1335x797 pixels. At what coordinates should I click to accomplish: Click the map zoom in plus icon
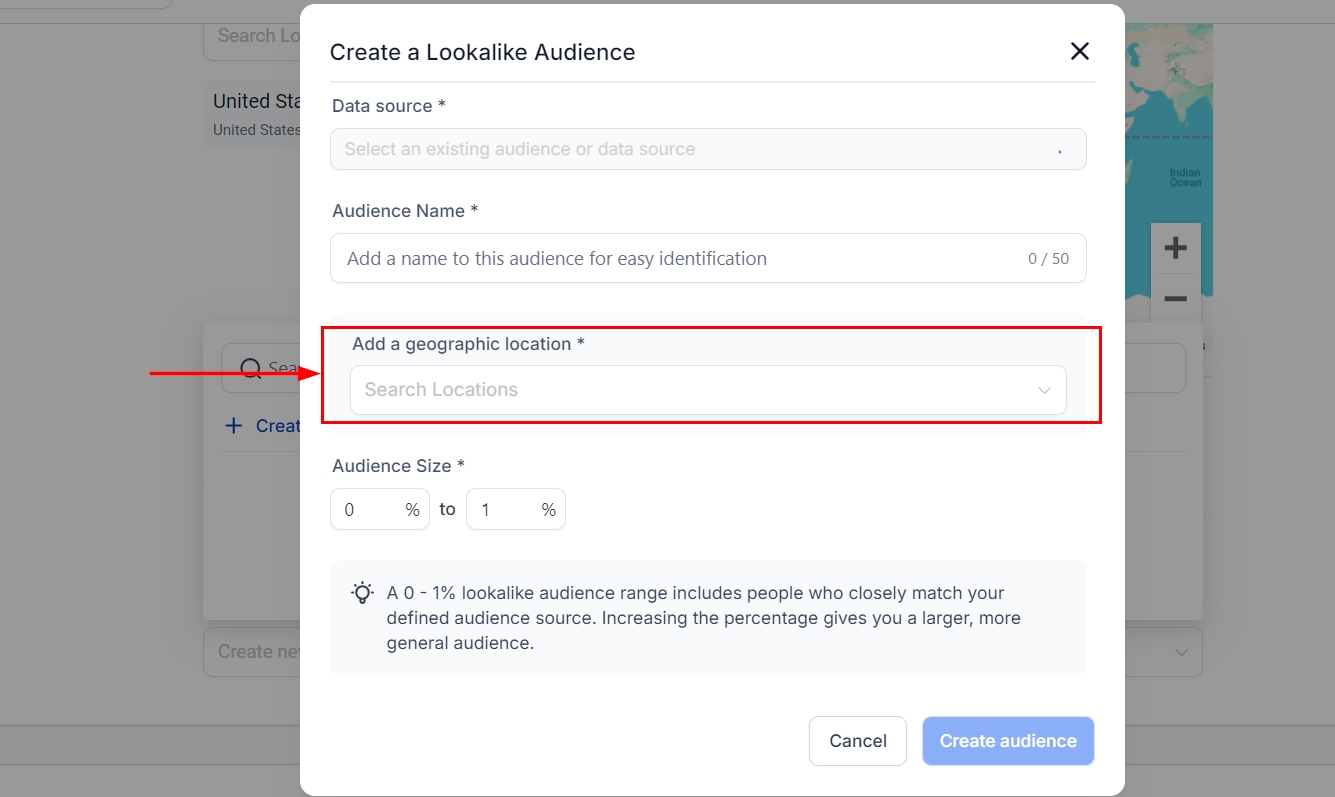1175,248
